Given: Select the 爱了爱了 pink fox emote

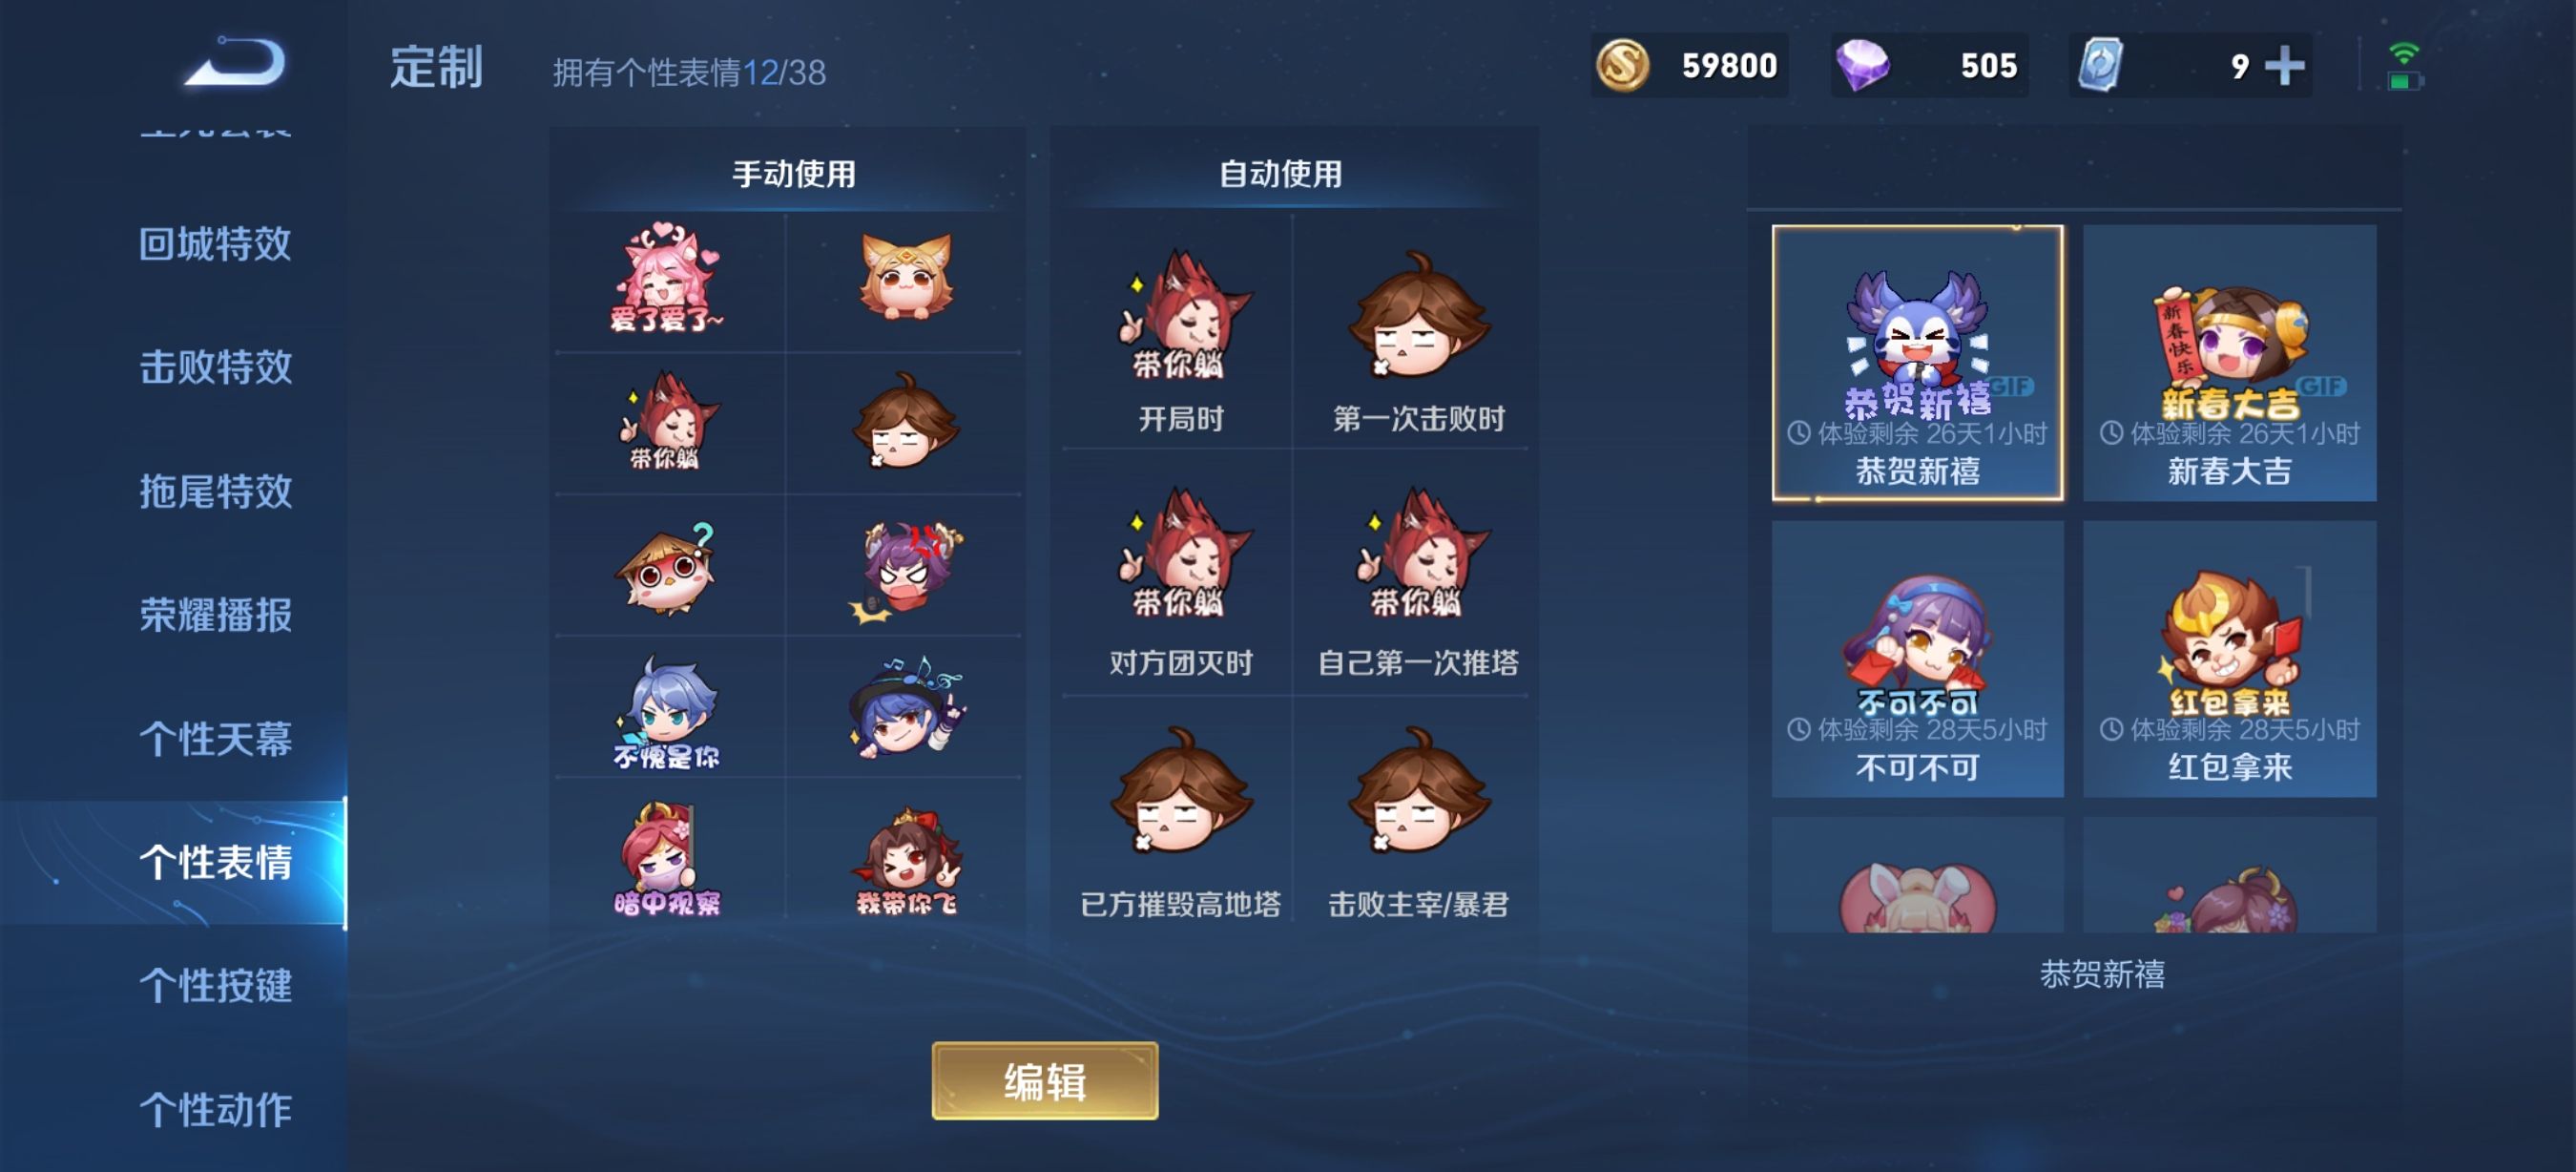Looking at the screenshot, I should (x=667, y=278).
